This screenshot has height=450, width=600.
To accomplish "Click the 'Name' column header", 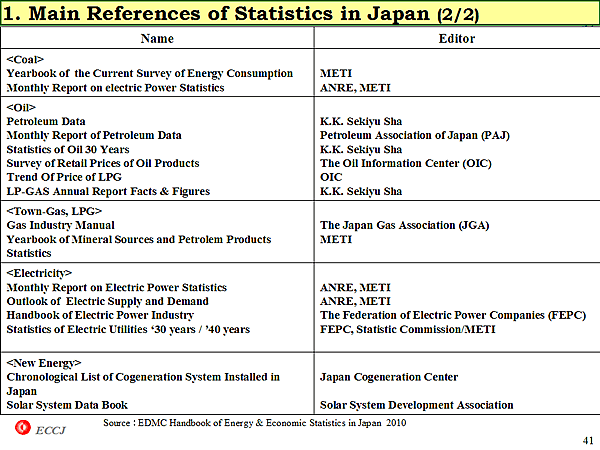I will (157, 39).
